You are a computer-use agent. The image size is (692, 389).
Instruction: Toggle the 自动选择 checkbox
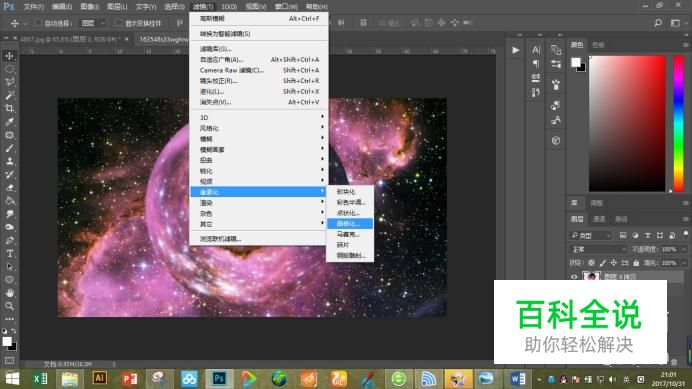38,23
